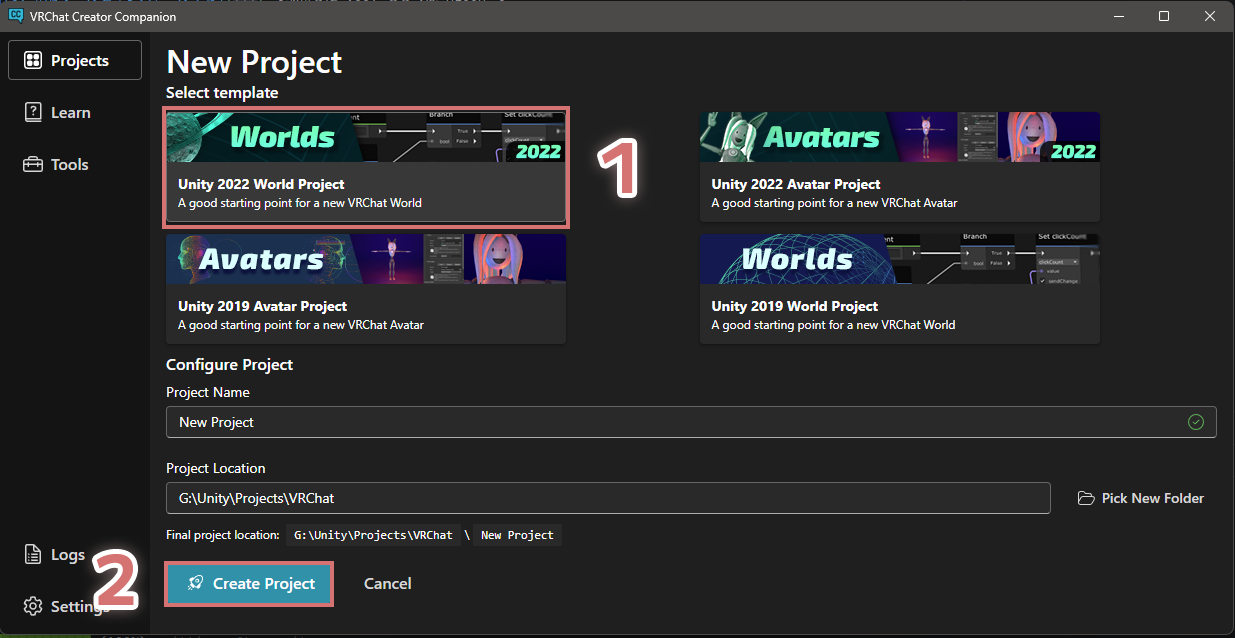Click the Settings gear icon
This screenshot has height=638, width=1235.
[33, 607]
